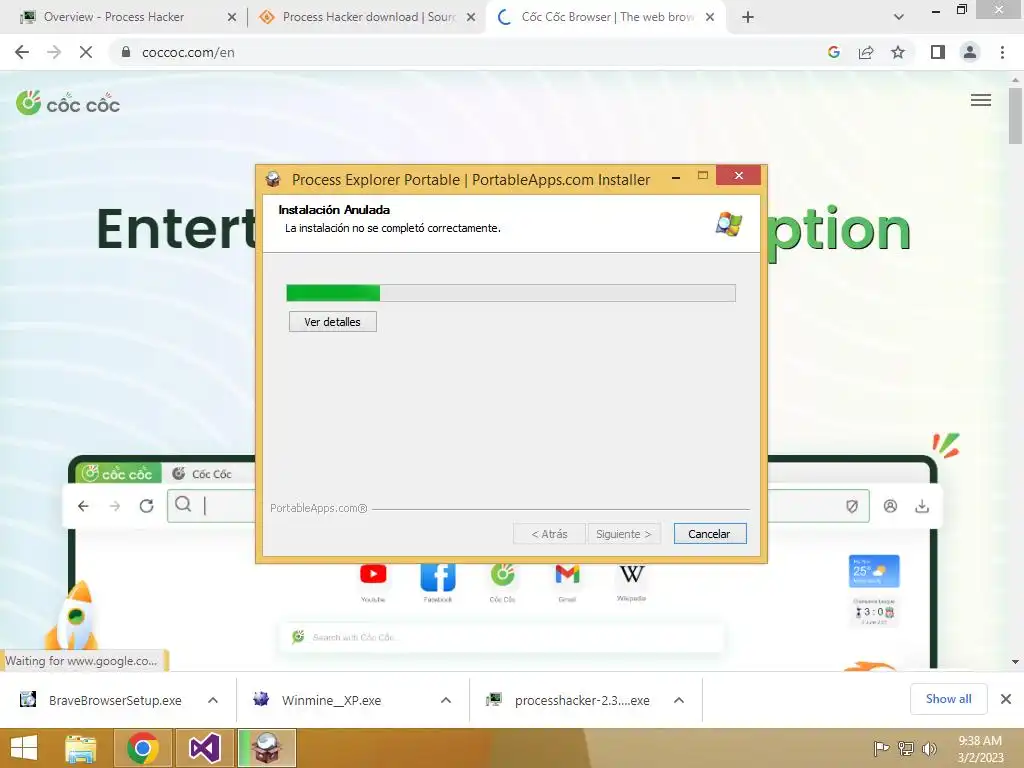Click the reload icon in the mockup
The height and width of the screenshot is (768, 1024).
(146, 506)
